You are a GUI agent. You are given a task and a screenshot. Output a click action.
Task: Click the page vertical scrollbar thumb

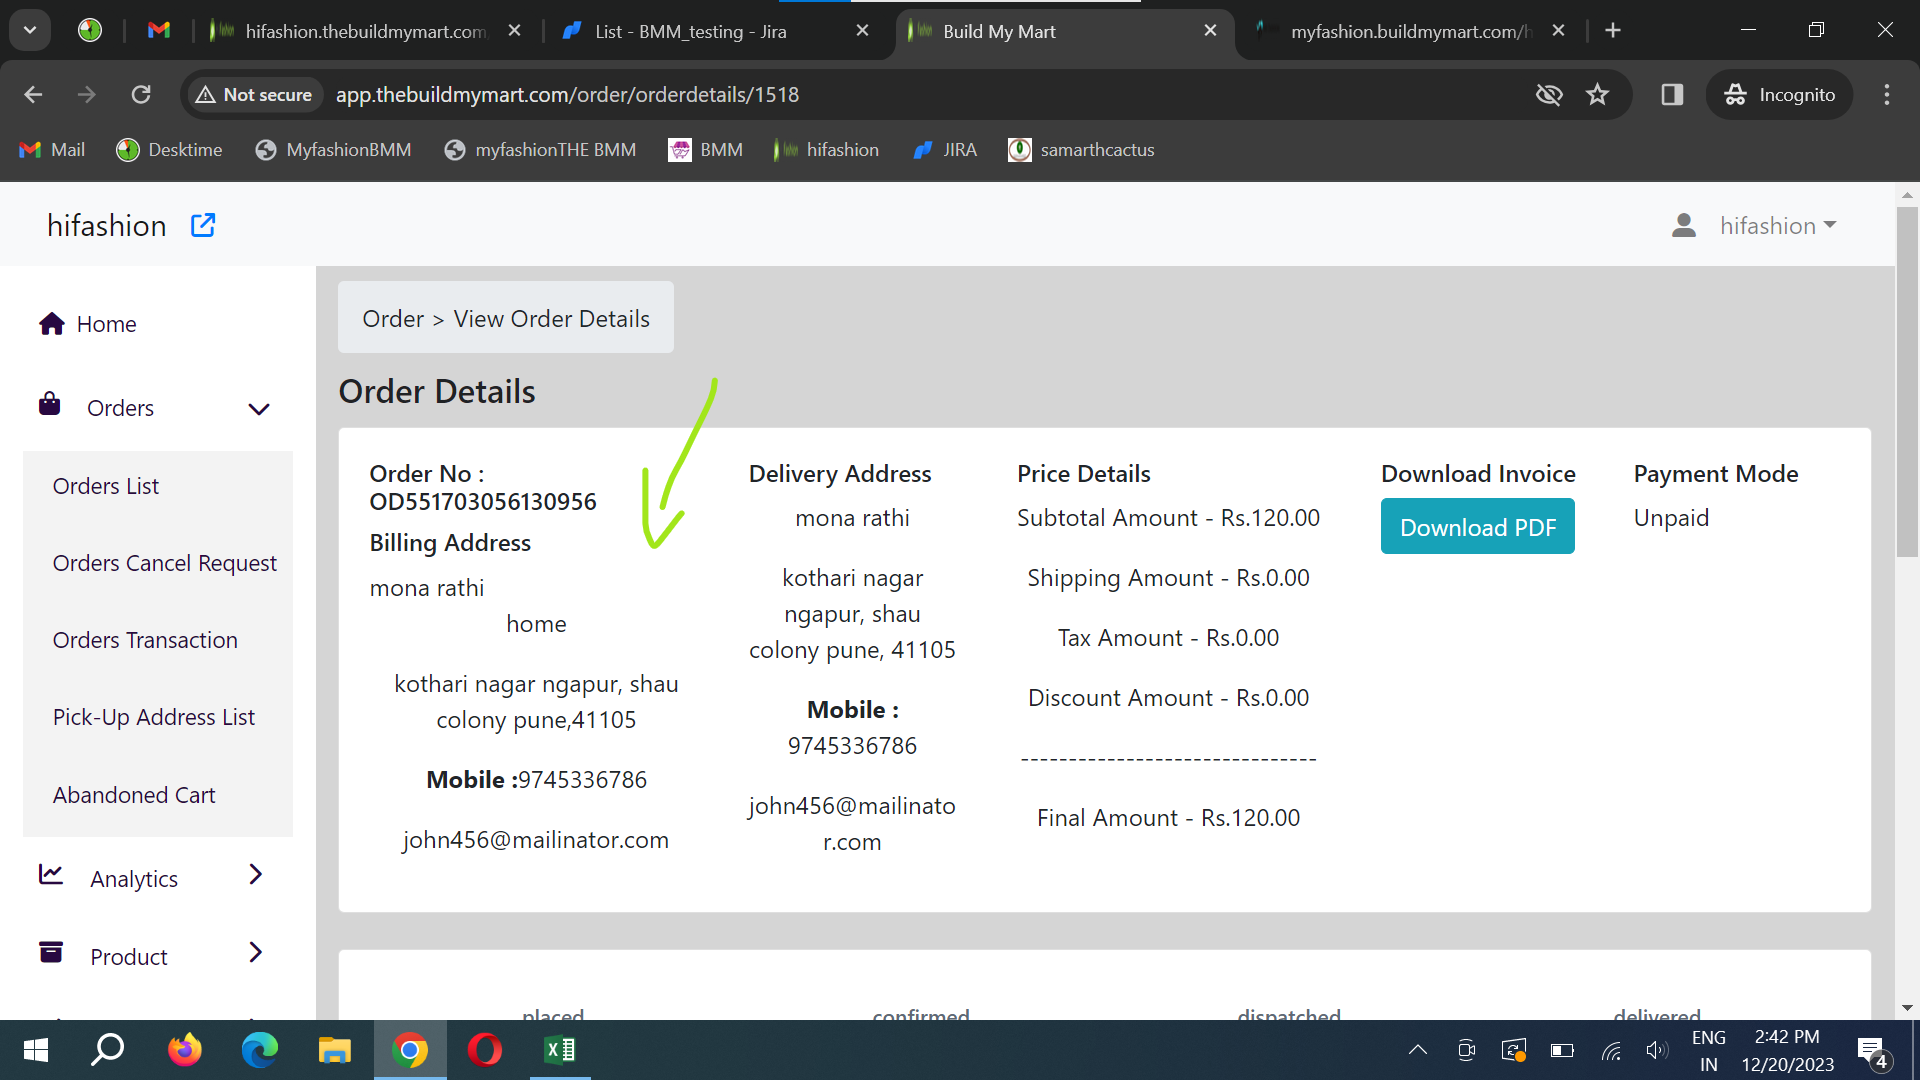[1907, 380]
